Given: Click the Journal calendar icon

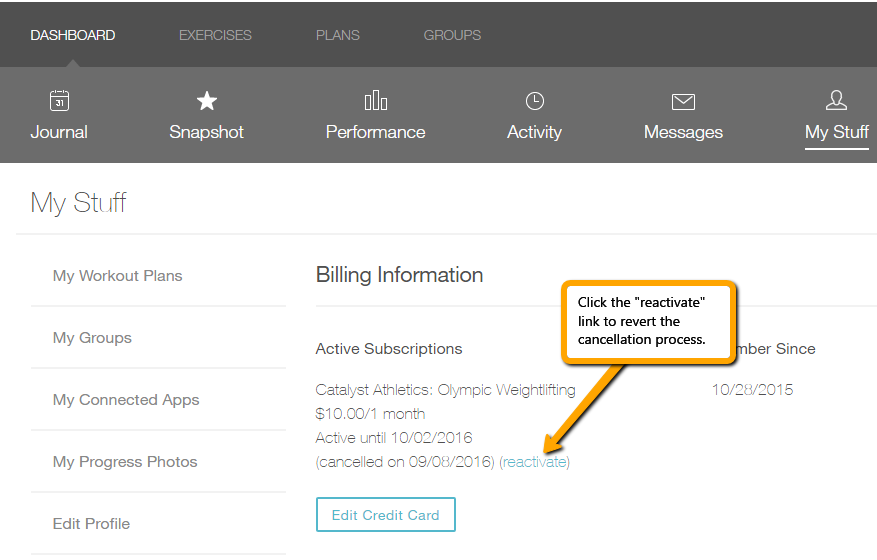Looking at the screenshot, I should coord(59,101).
